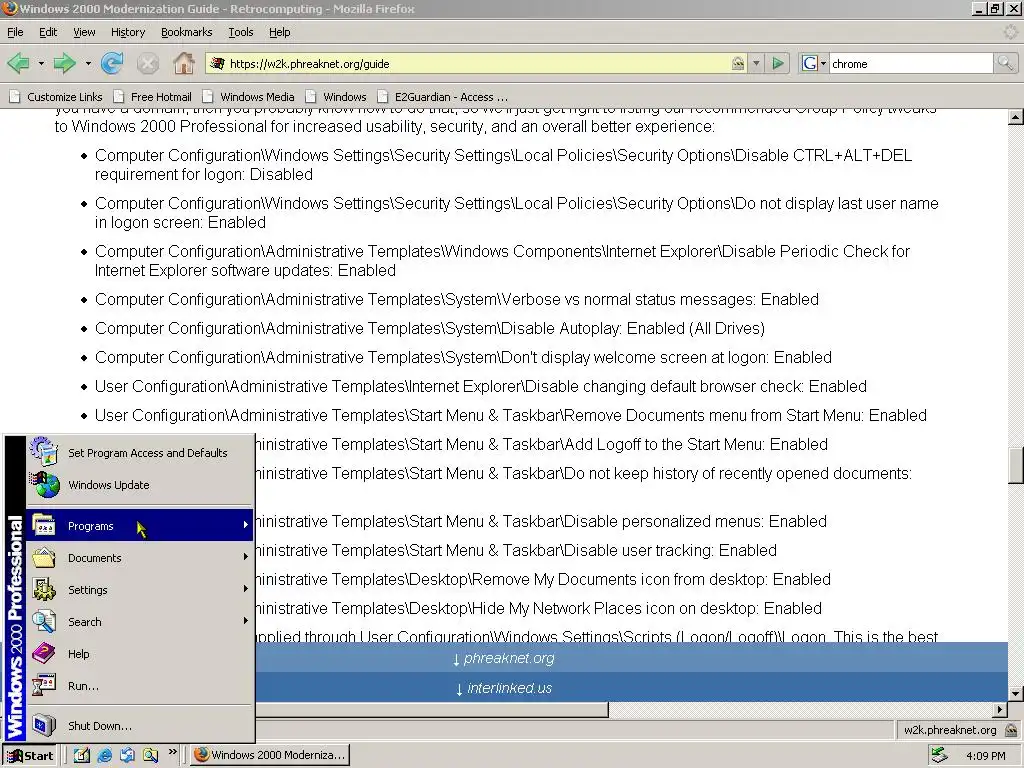Launch Outlook Express from quick launch
The height and width of the screenshot is (768, 1024).
(x=127, y=756)
